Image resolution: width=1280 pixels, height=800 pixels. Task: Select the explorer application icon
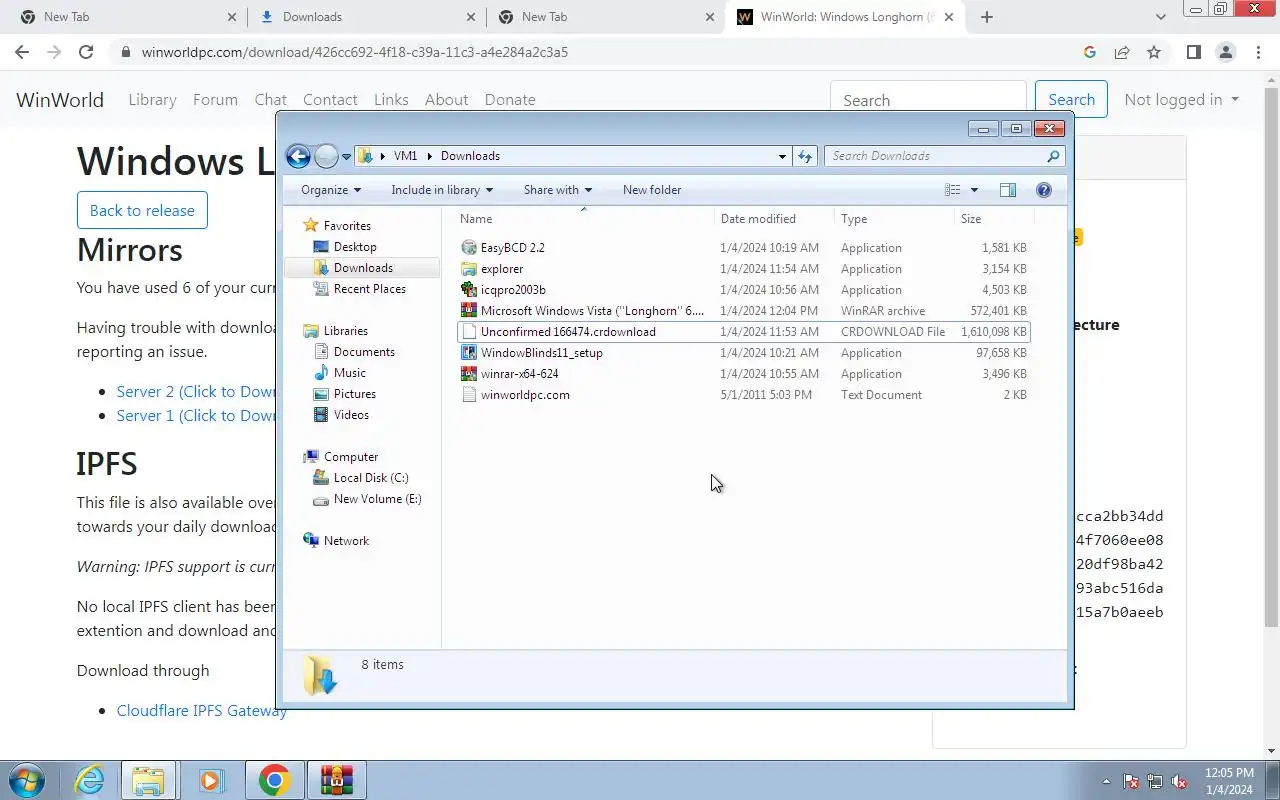(x=469, y=269)
